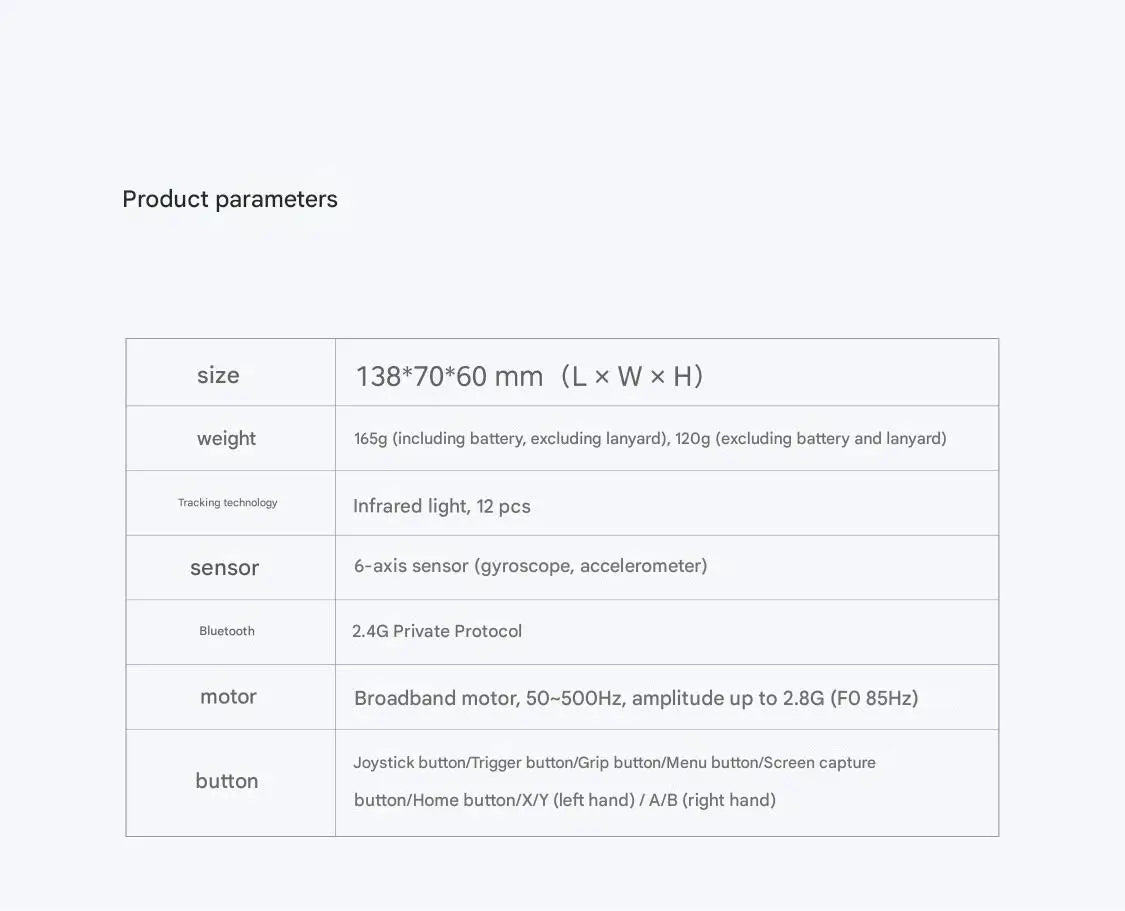
Task: Click the '2.4G Private Protocol' value
Action: click(x=437, y=631)
